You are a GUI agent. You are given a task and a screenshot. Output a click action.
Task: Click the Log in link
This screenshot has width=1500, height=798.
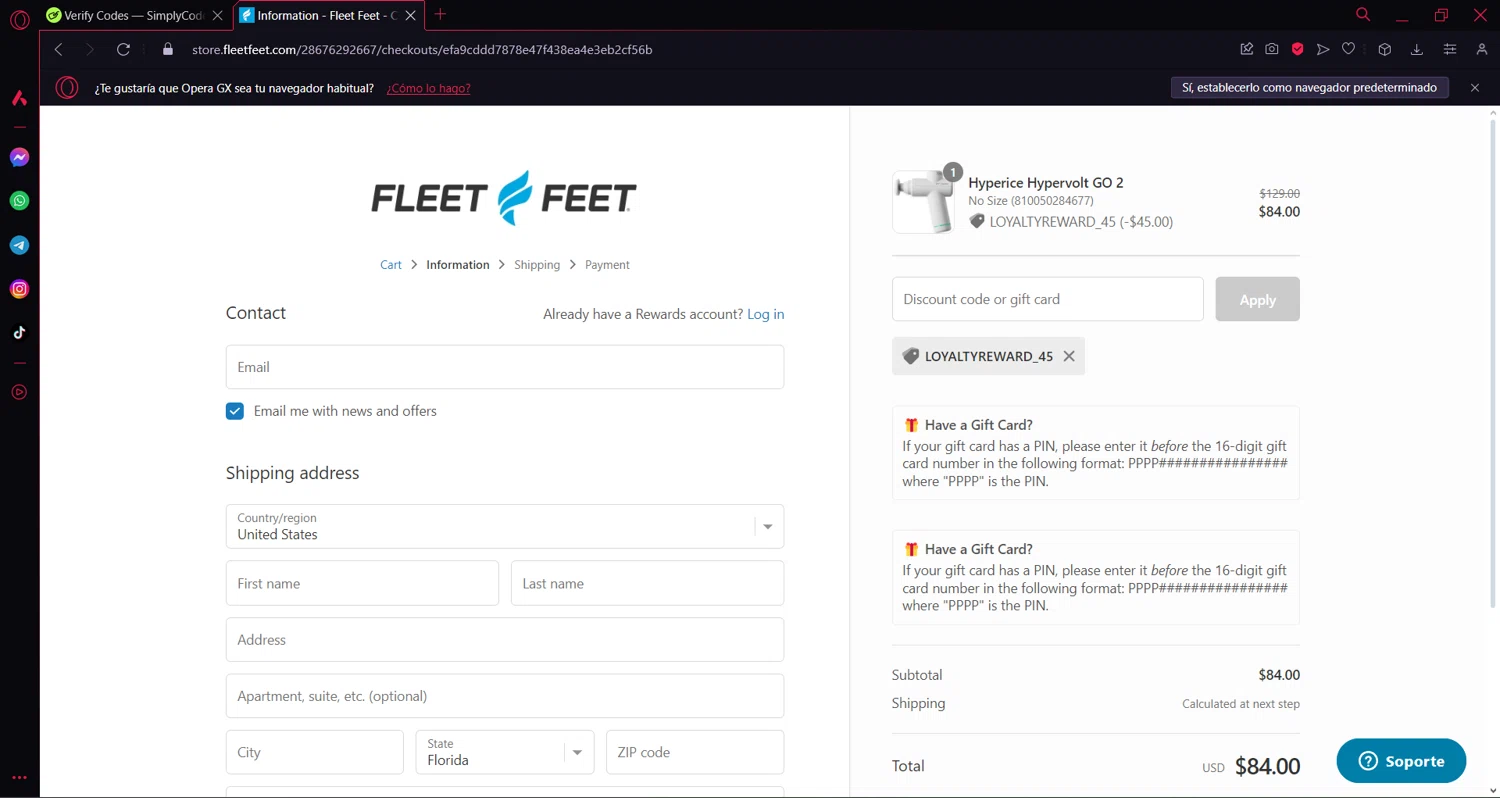click(765, 314)
